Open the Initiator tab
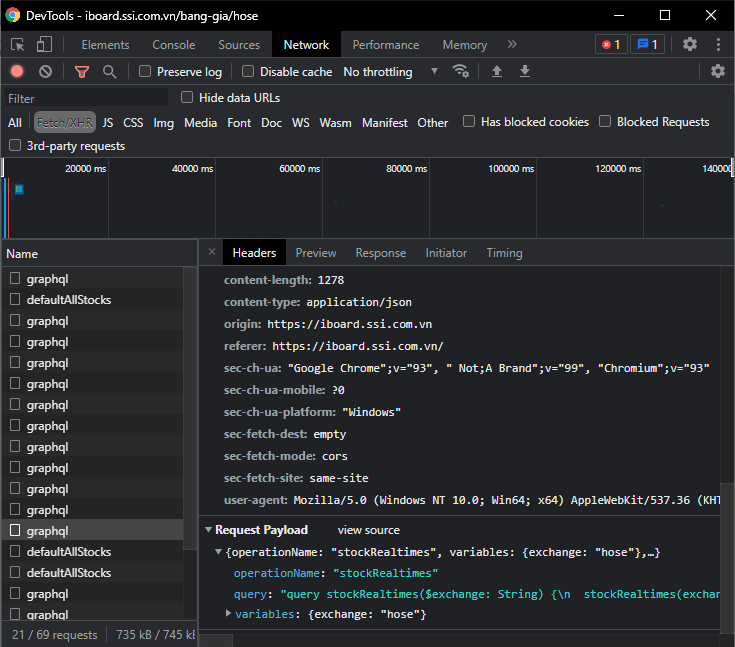Image resolution: width=735 pixels, height=647 pixels. 446,253
